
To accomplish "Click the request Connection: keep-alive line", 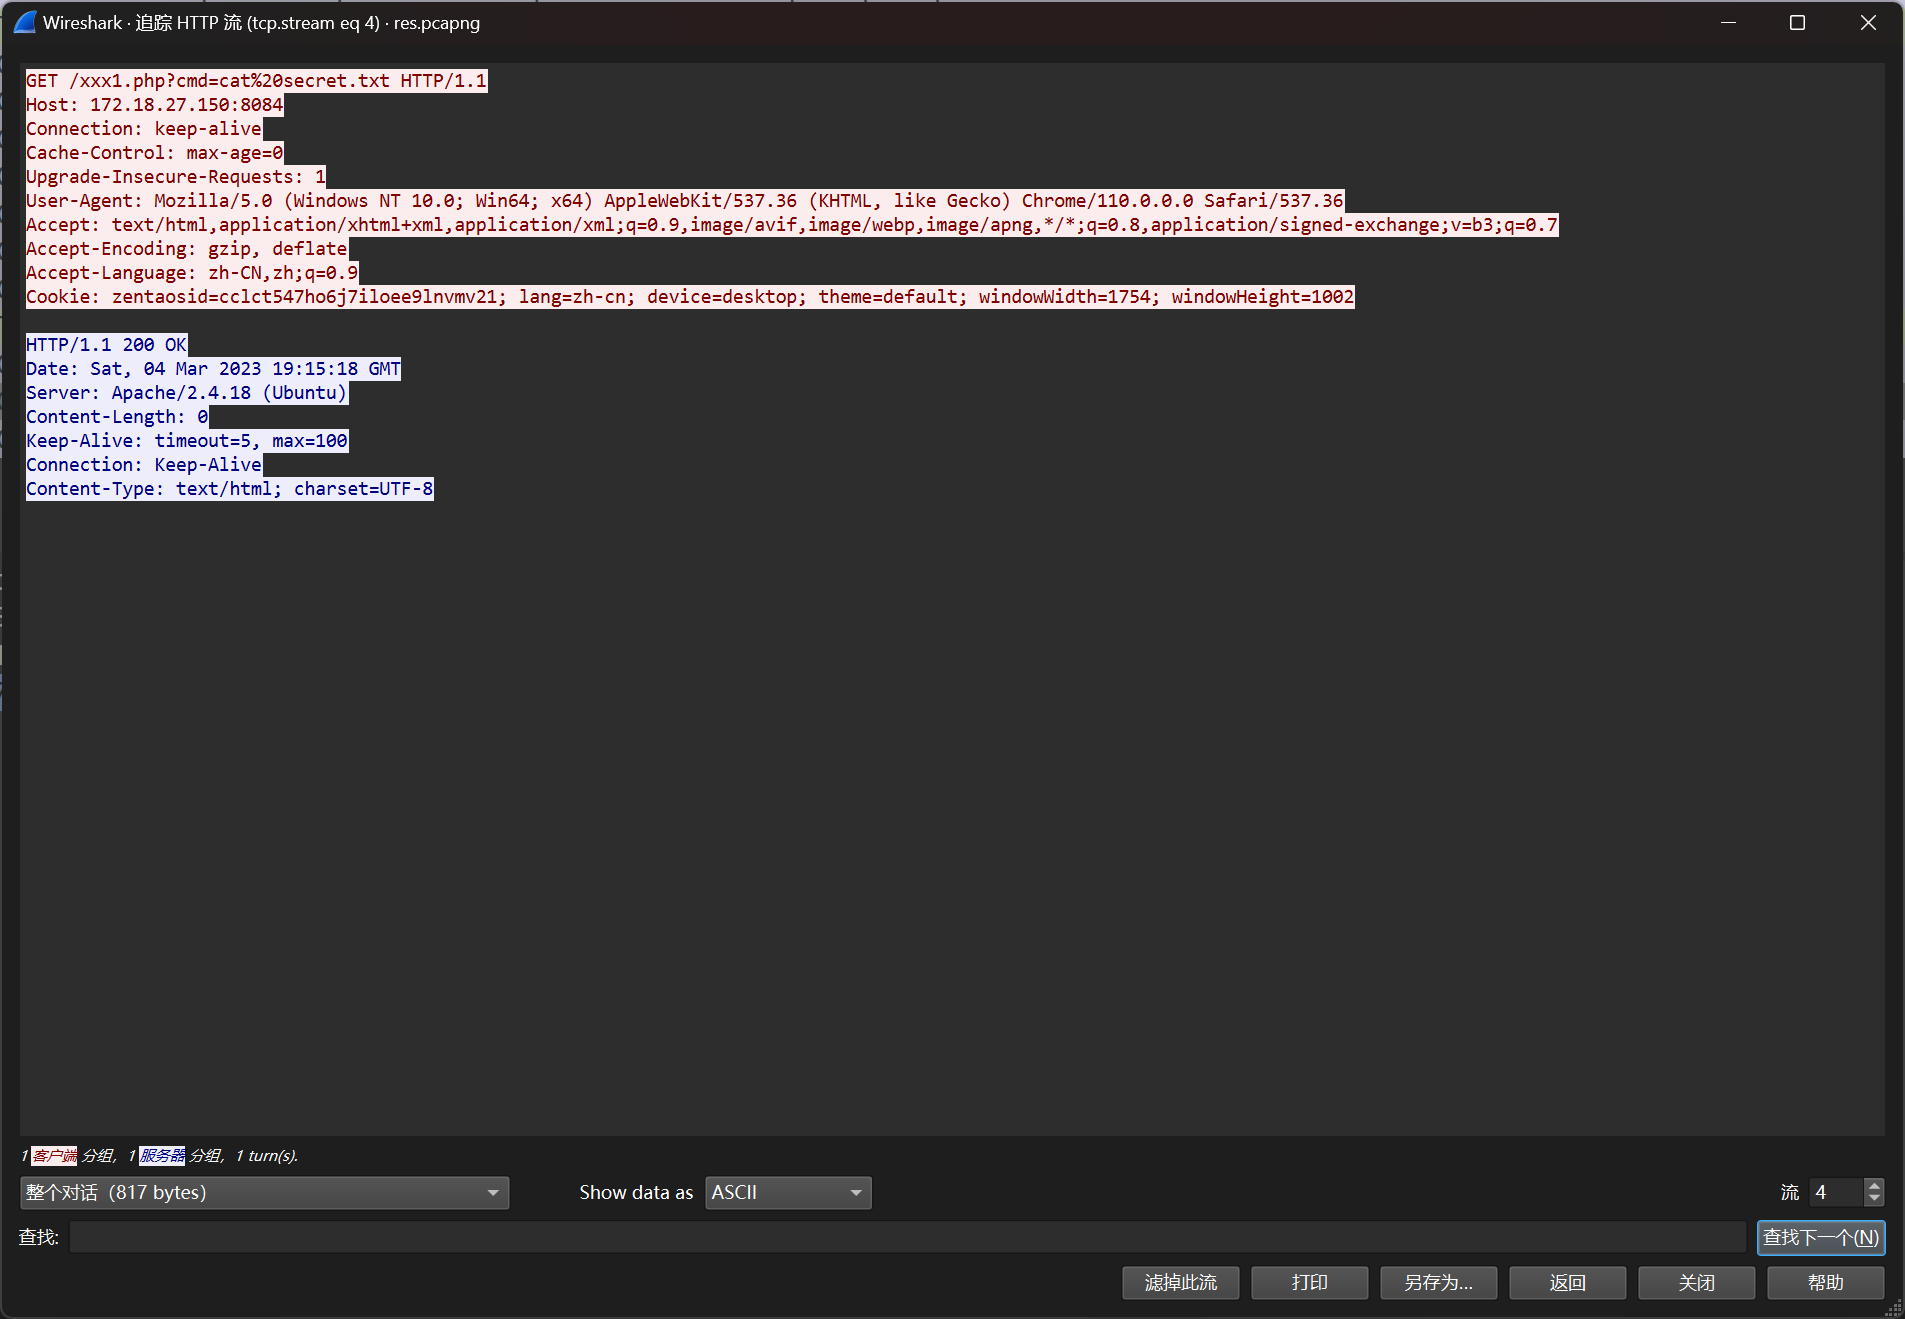I will click(144, 129).
